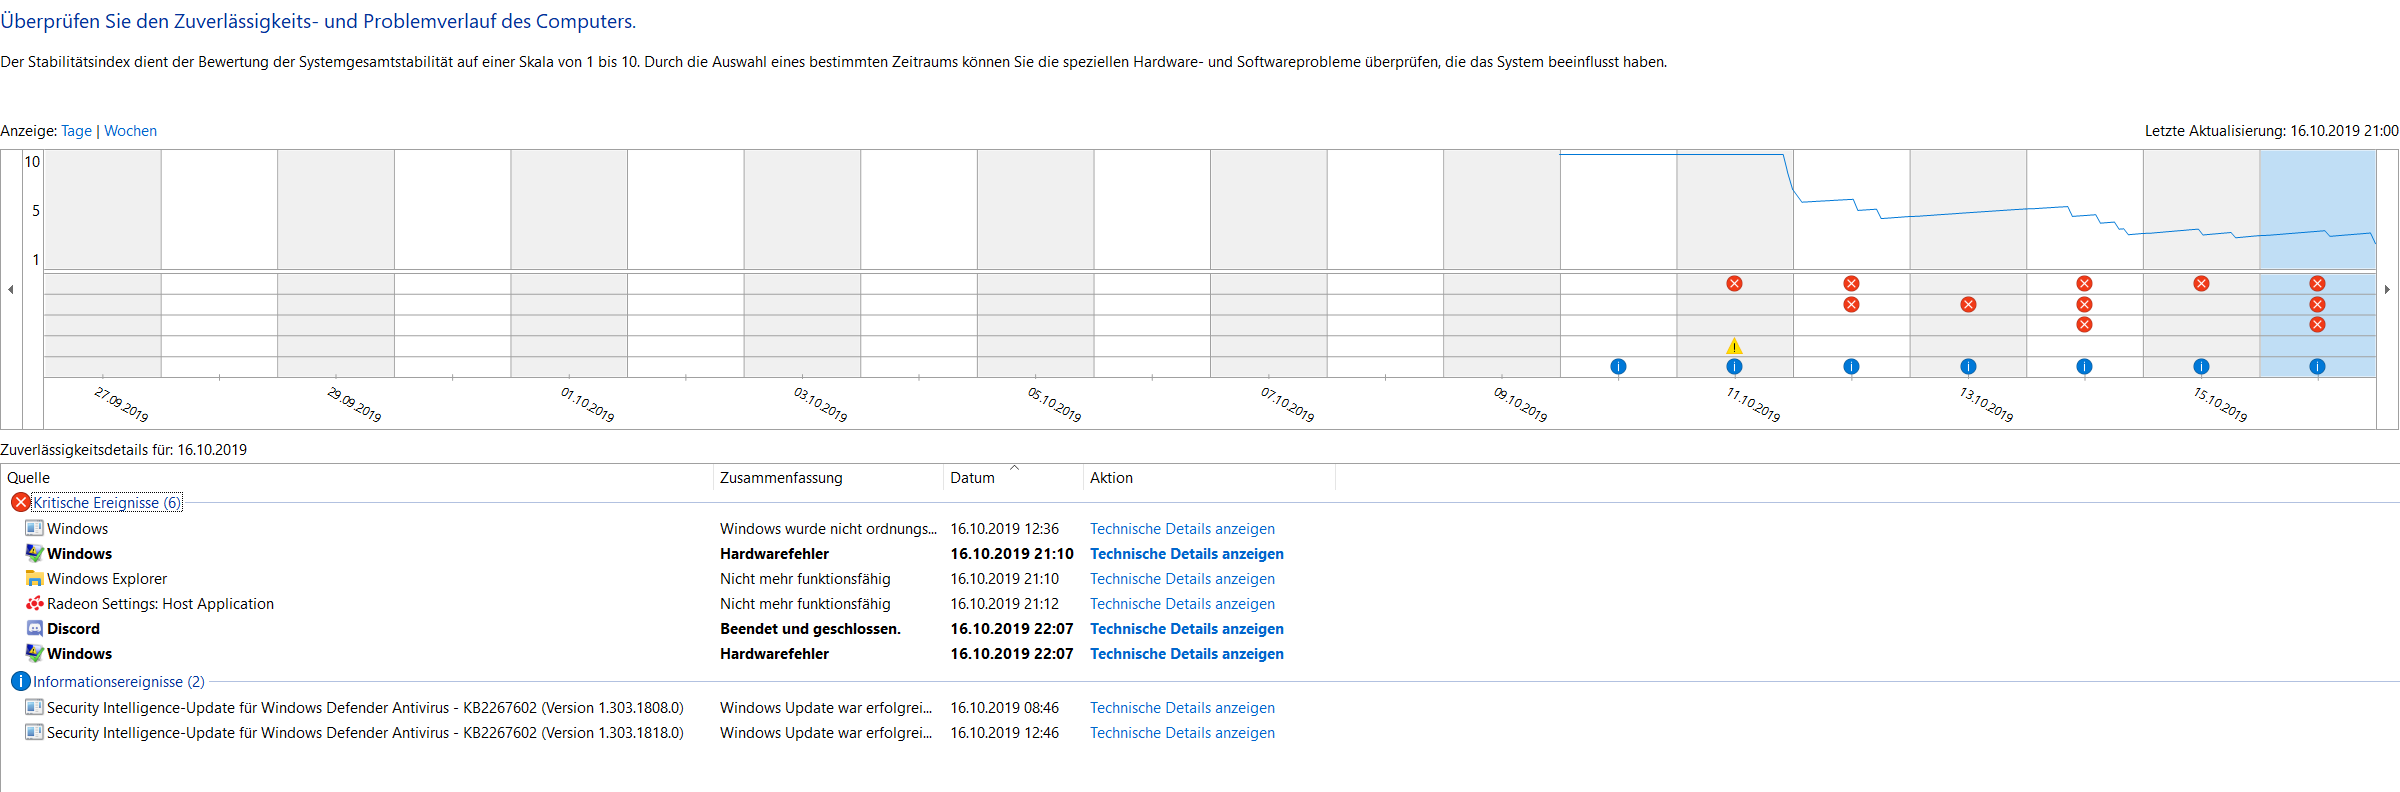
Task: Click the Radeon Settings red icon
Action: coord(34,604)
